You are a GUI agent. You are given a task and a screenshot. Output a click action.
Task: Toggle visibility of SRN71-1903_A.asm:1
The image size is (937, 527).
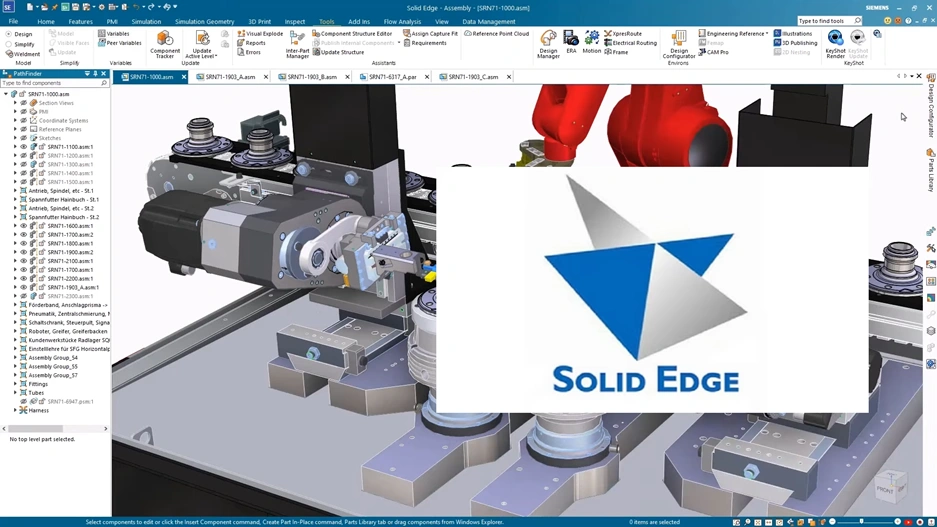[24, 287]
